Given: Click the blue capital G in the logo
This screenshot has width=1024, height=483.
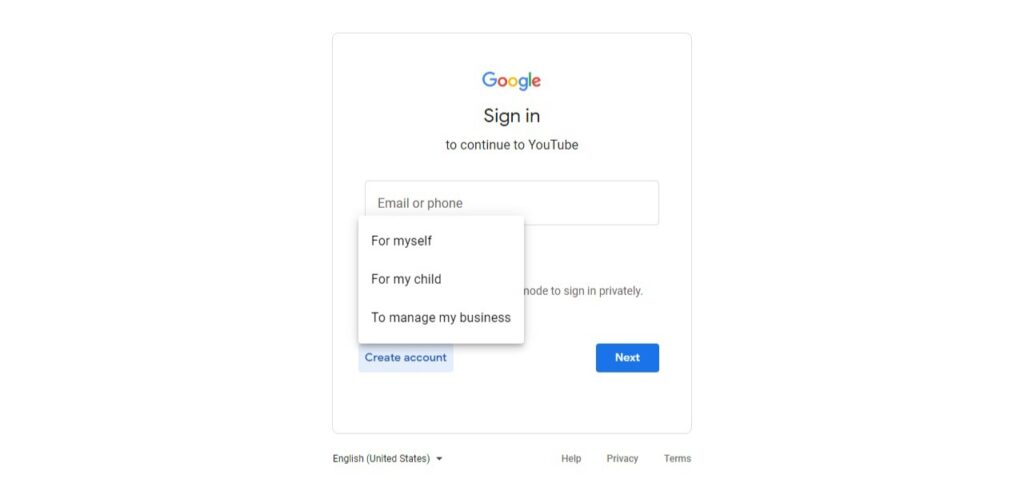Looking at the screenshot, I should point(490,80).
